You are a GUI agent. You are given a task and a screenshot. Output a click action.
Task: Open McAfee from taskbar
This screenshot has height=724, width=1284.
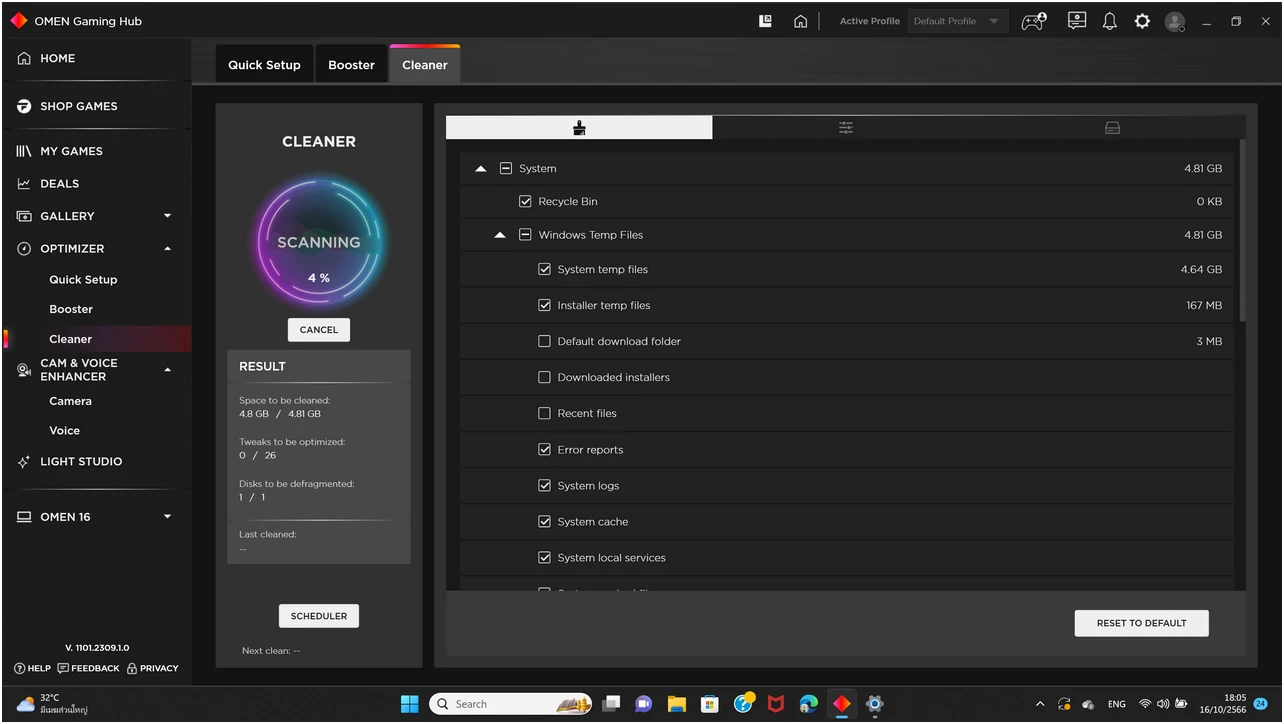775,704
